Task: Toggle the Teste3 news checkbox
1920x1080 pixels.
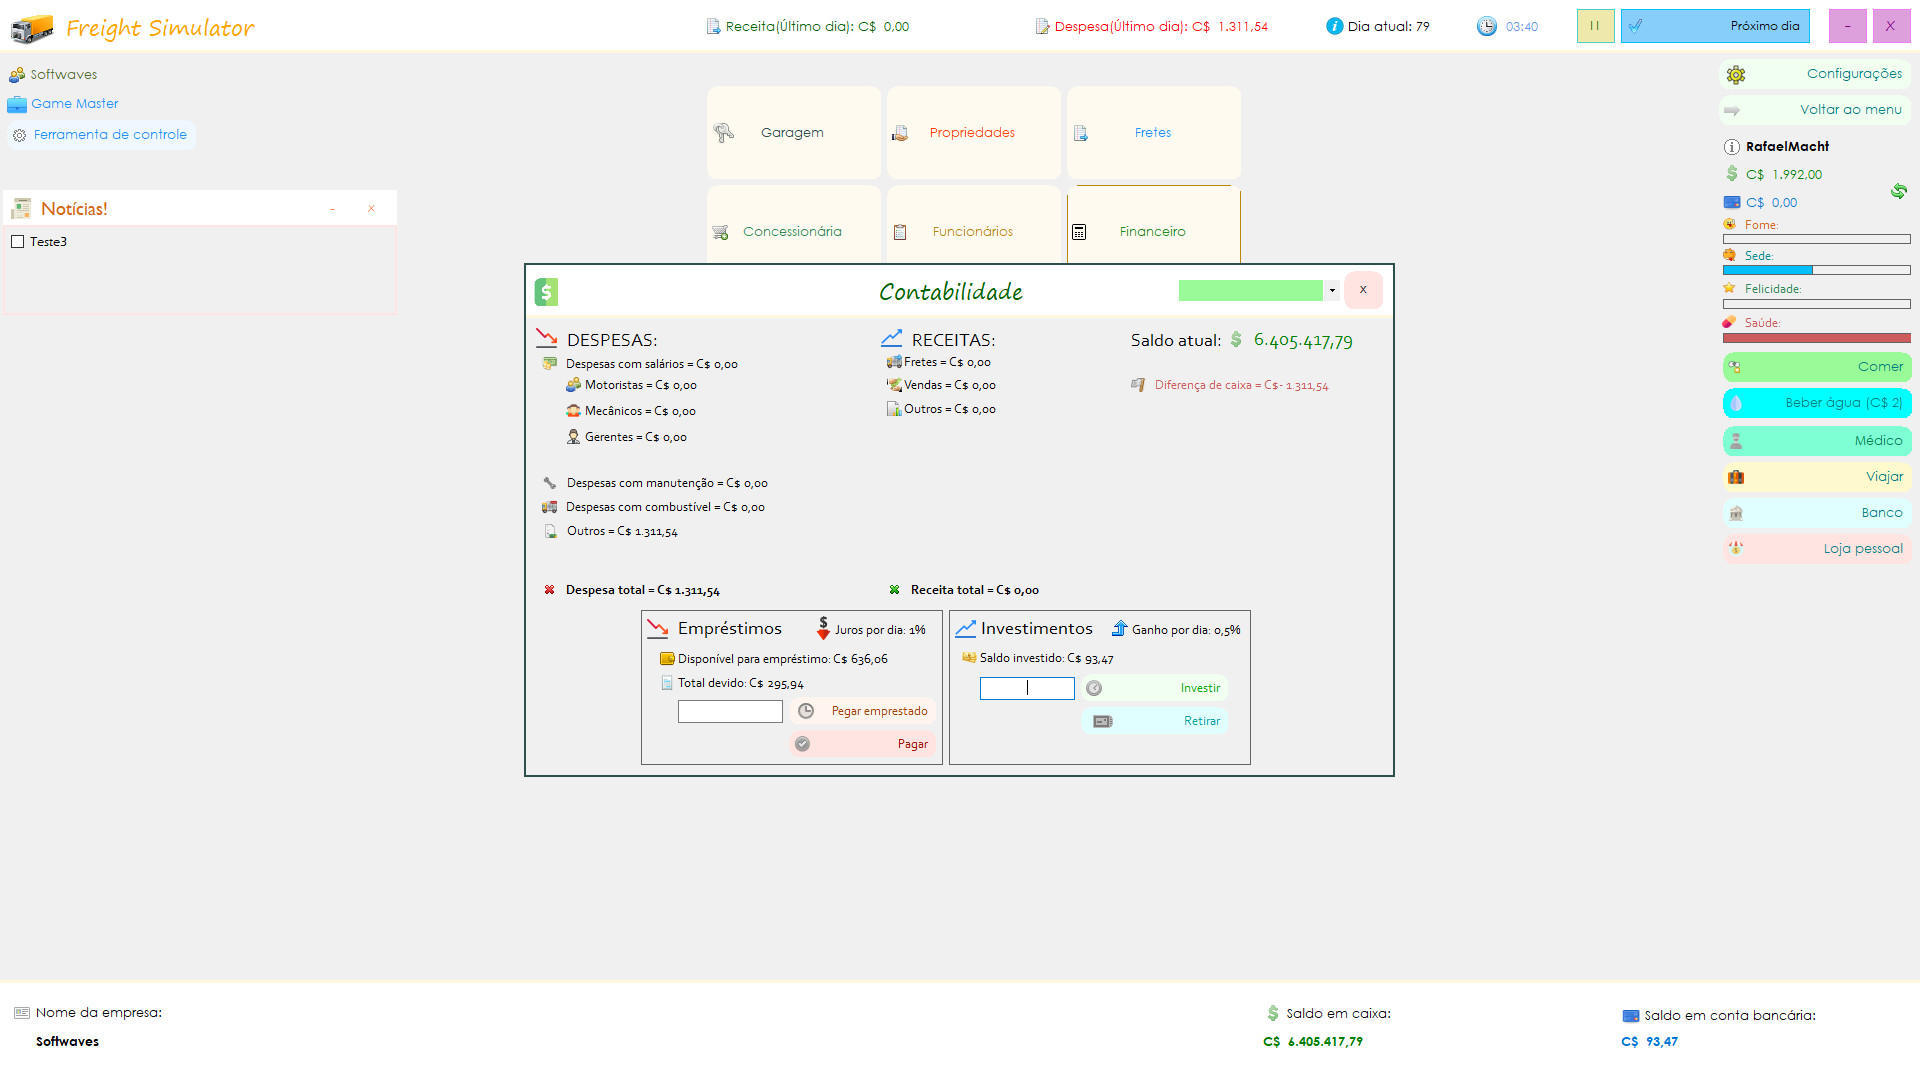Action: pyautogui.click(x=18, y=242)
